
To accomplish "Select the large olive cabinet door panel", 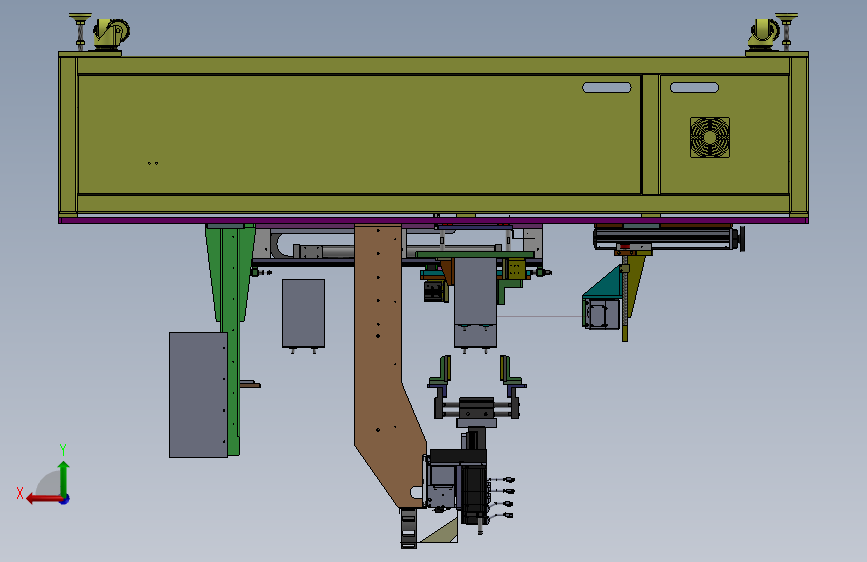I will [359, 134].
